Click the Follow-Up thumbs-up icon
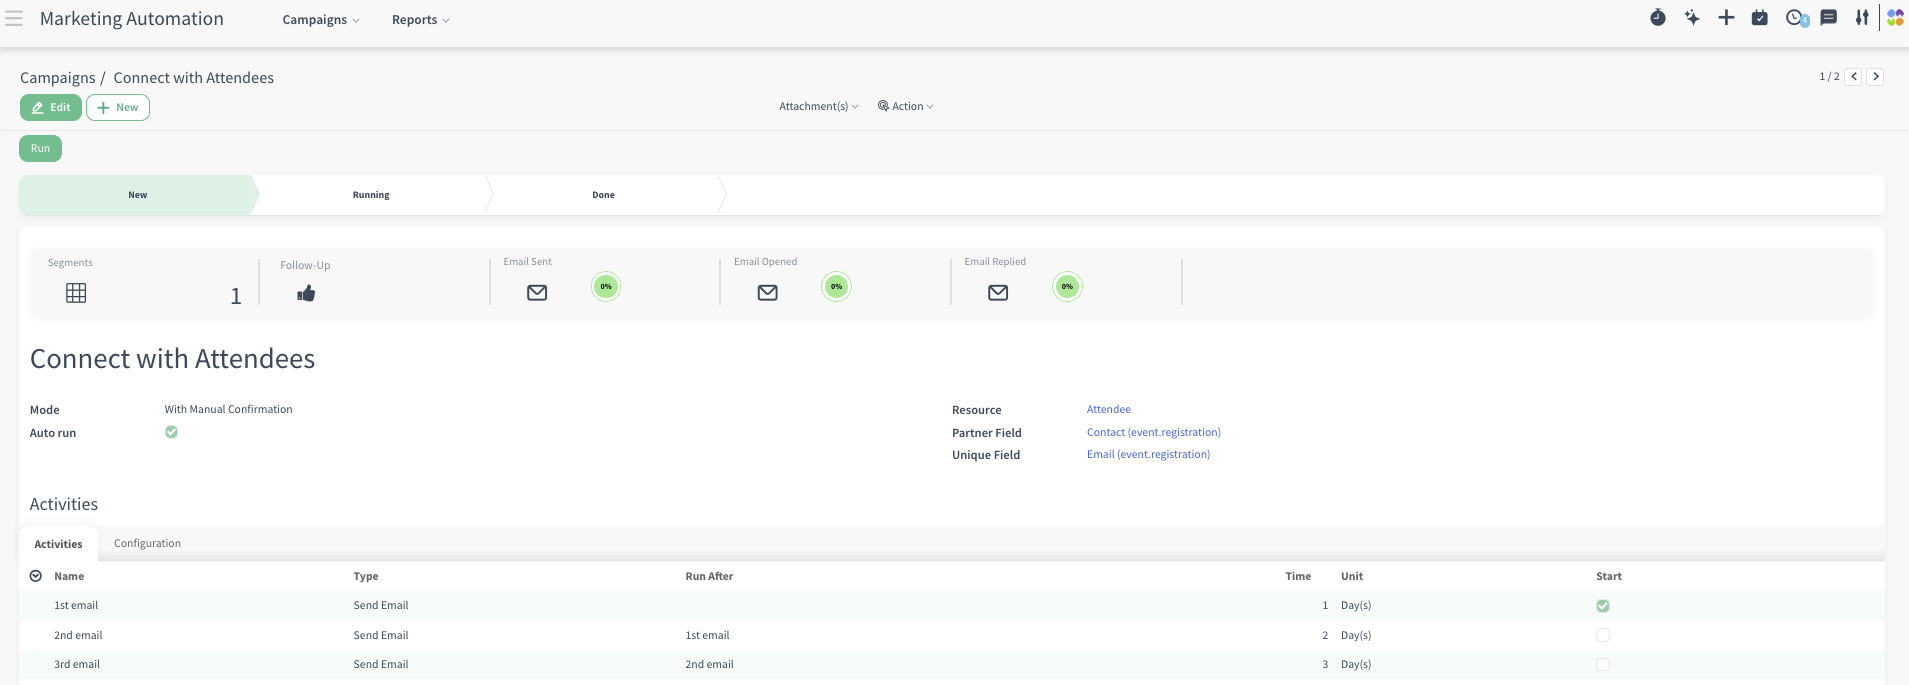The image size is (1909, 685). (x=306, y=293)
